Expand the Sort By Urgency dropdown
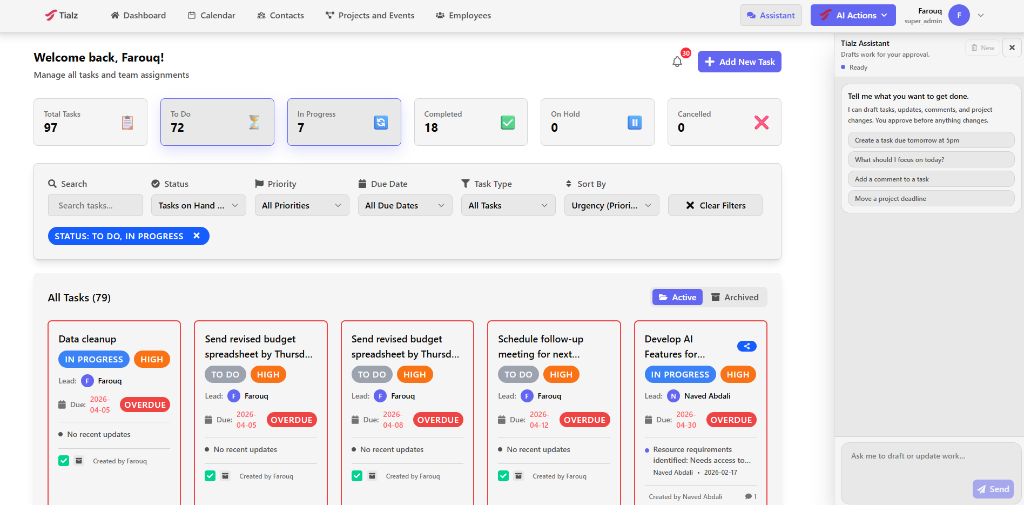This screenshot has height=505, width=1024. (612, 205)
